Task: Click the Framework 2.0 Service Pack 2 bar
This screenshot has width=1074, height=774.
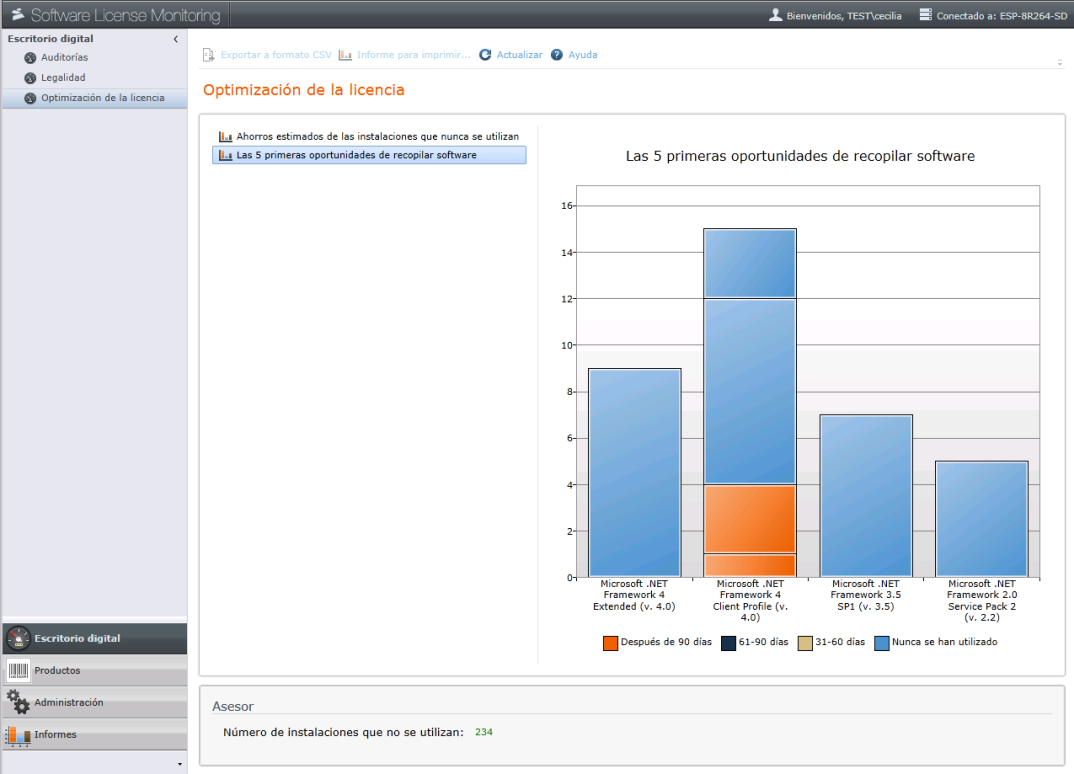Action: [x=982, y=519]
